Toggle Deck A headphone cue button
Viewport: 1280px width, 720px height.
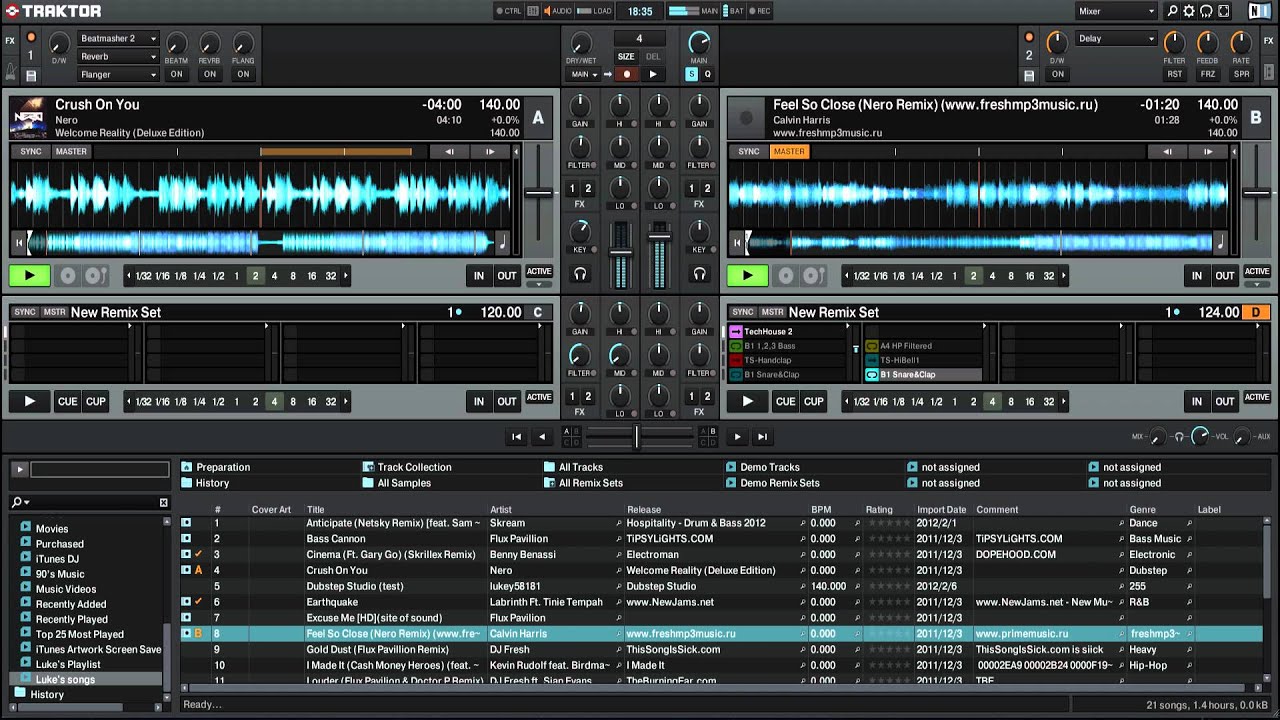(x=580, y=274)
